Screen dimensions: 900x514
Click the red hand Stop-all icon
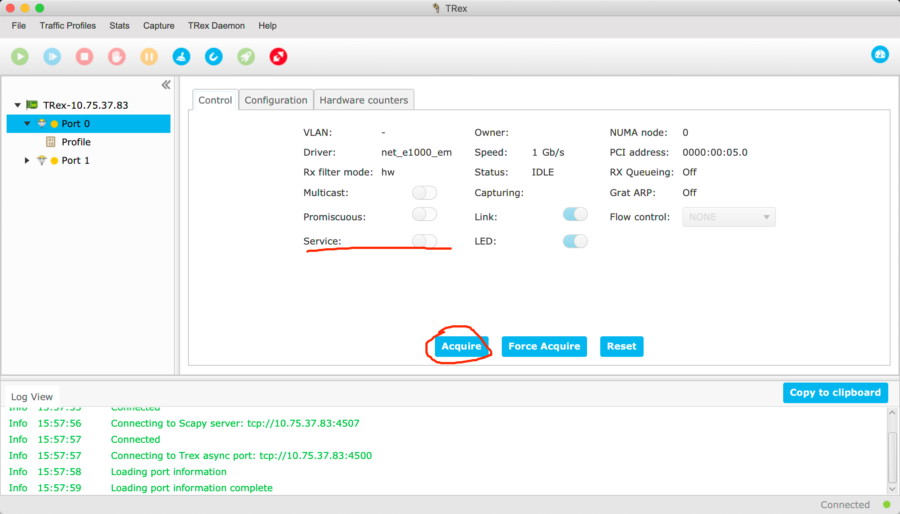[x=117, y=56]
